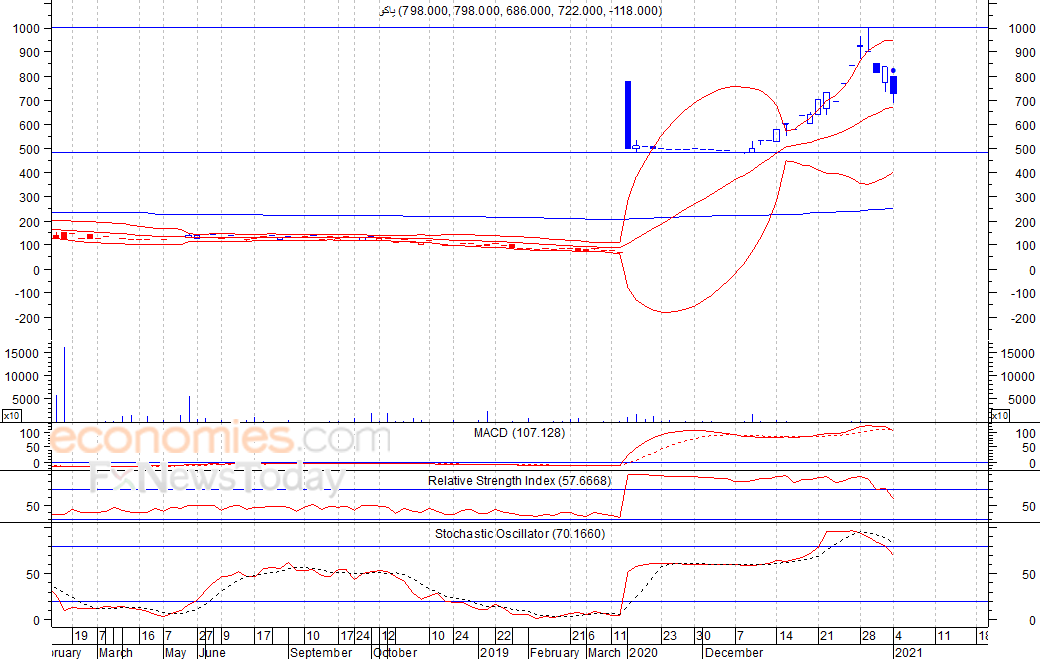Screen dimensions: 1040x659
Task: Select the Stochastic Oscillator (70.1660) label
Action: [x=520, y=534]
